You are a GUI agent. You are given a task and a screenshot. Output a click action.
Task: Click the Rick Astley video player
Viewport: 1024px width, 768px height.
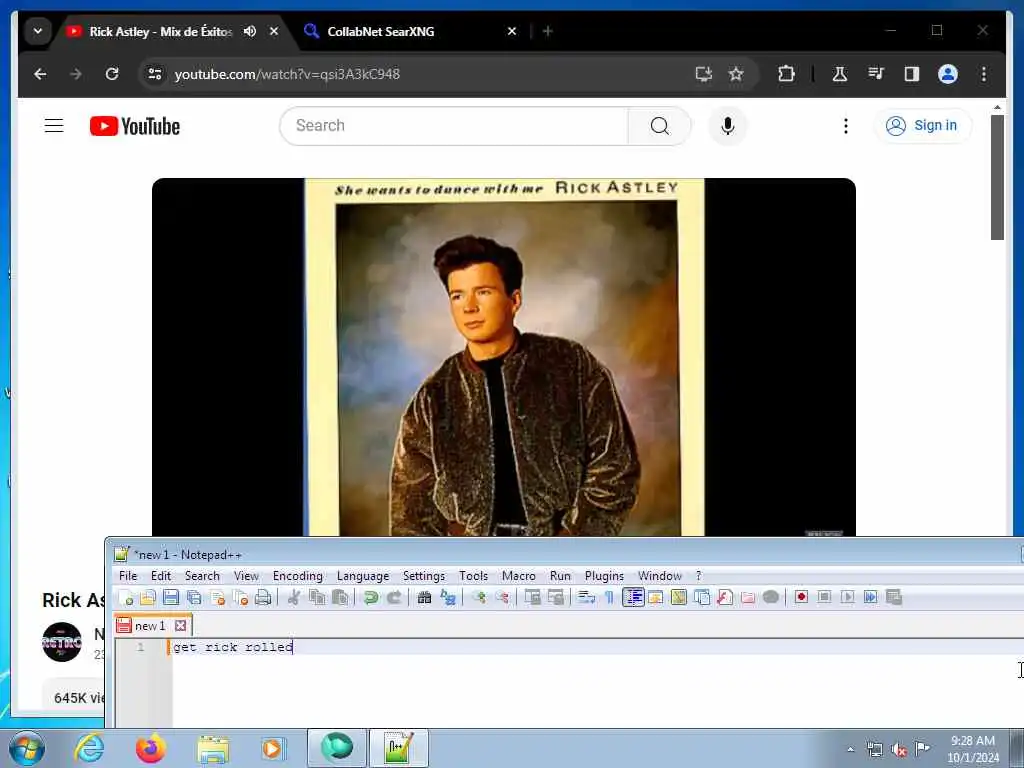pyautogui.click(x=504, y=357)
